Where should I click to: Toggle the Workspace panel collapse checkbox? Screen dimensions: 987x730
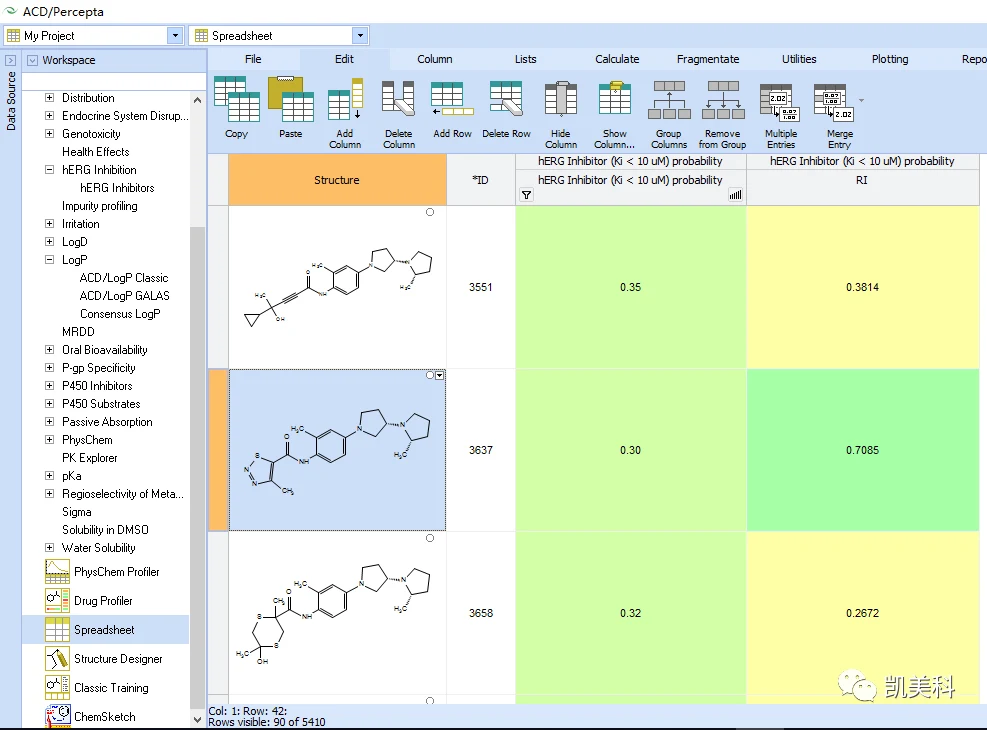33,60
